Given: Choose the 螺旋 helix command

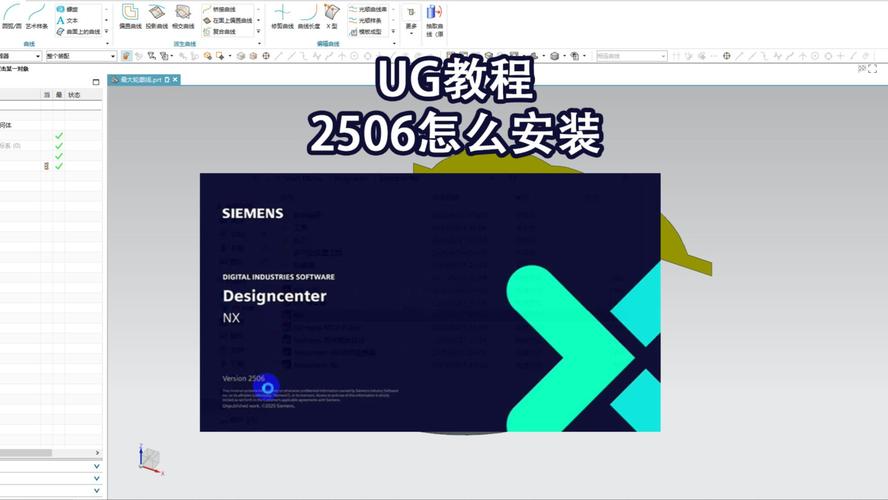Looking at the screenshot, I should pyautogui.click(x=67, y=9).
